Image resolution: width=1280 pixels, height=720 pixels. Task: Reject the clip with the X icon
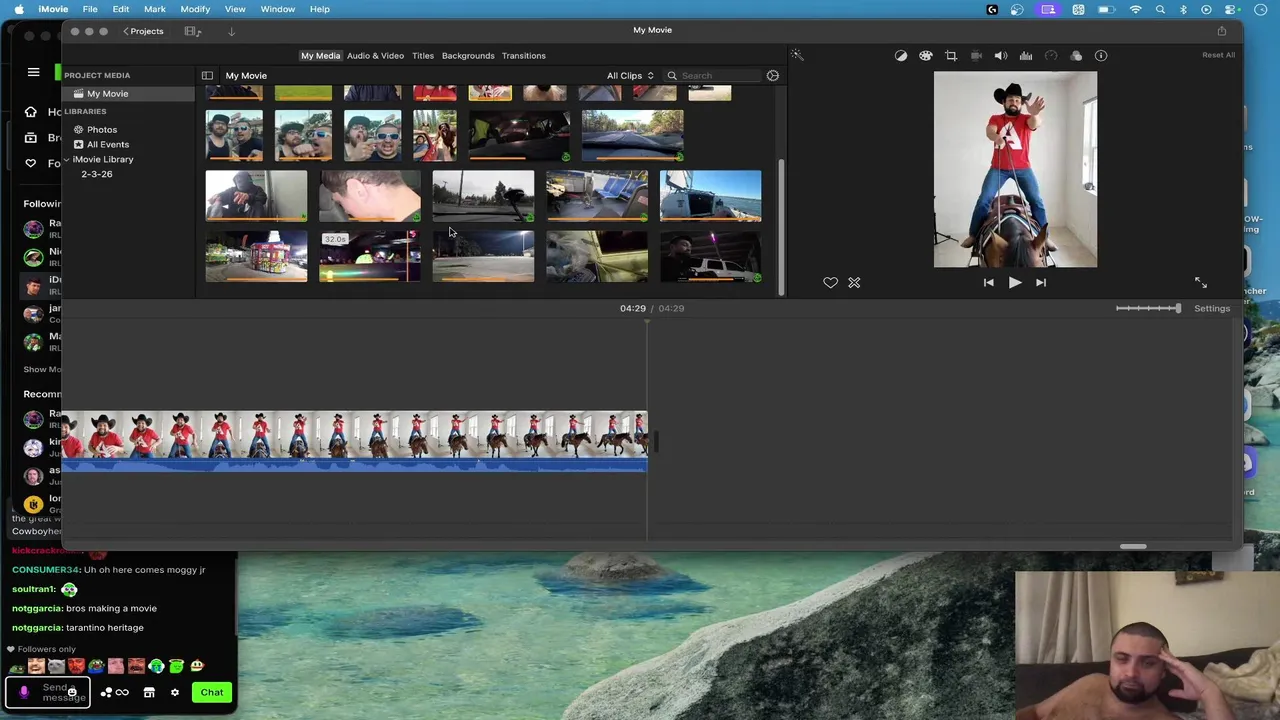click(x=854, y=283)
